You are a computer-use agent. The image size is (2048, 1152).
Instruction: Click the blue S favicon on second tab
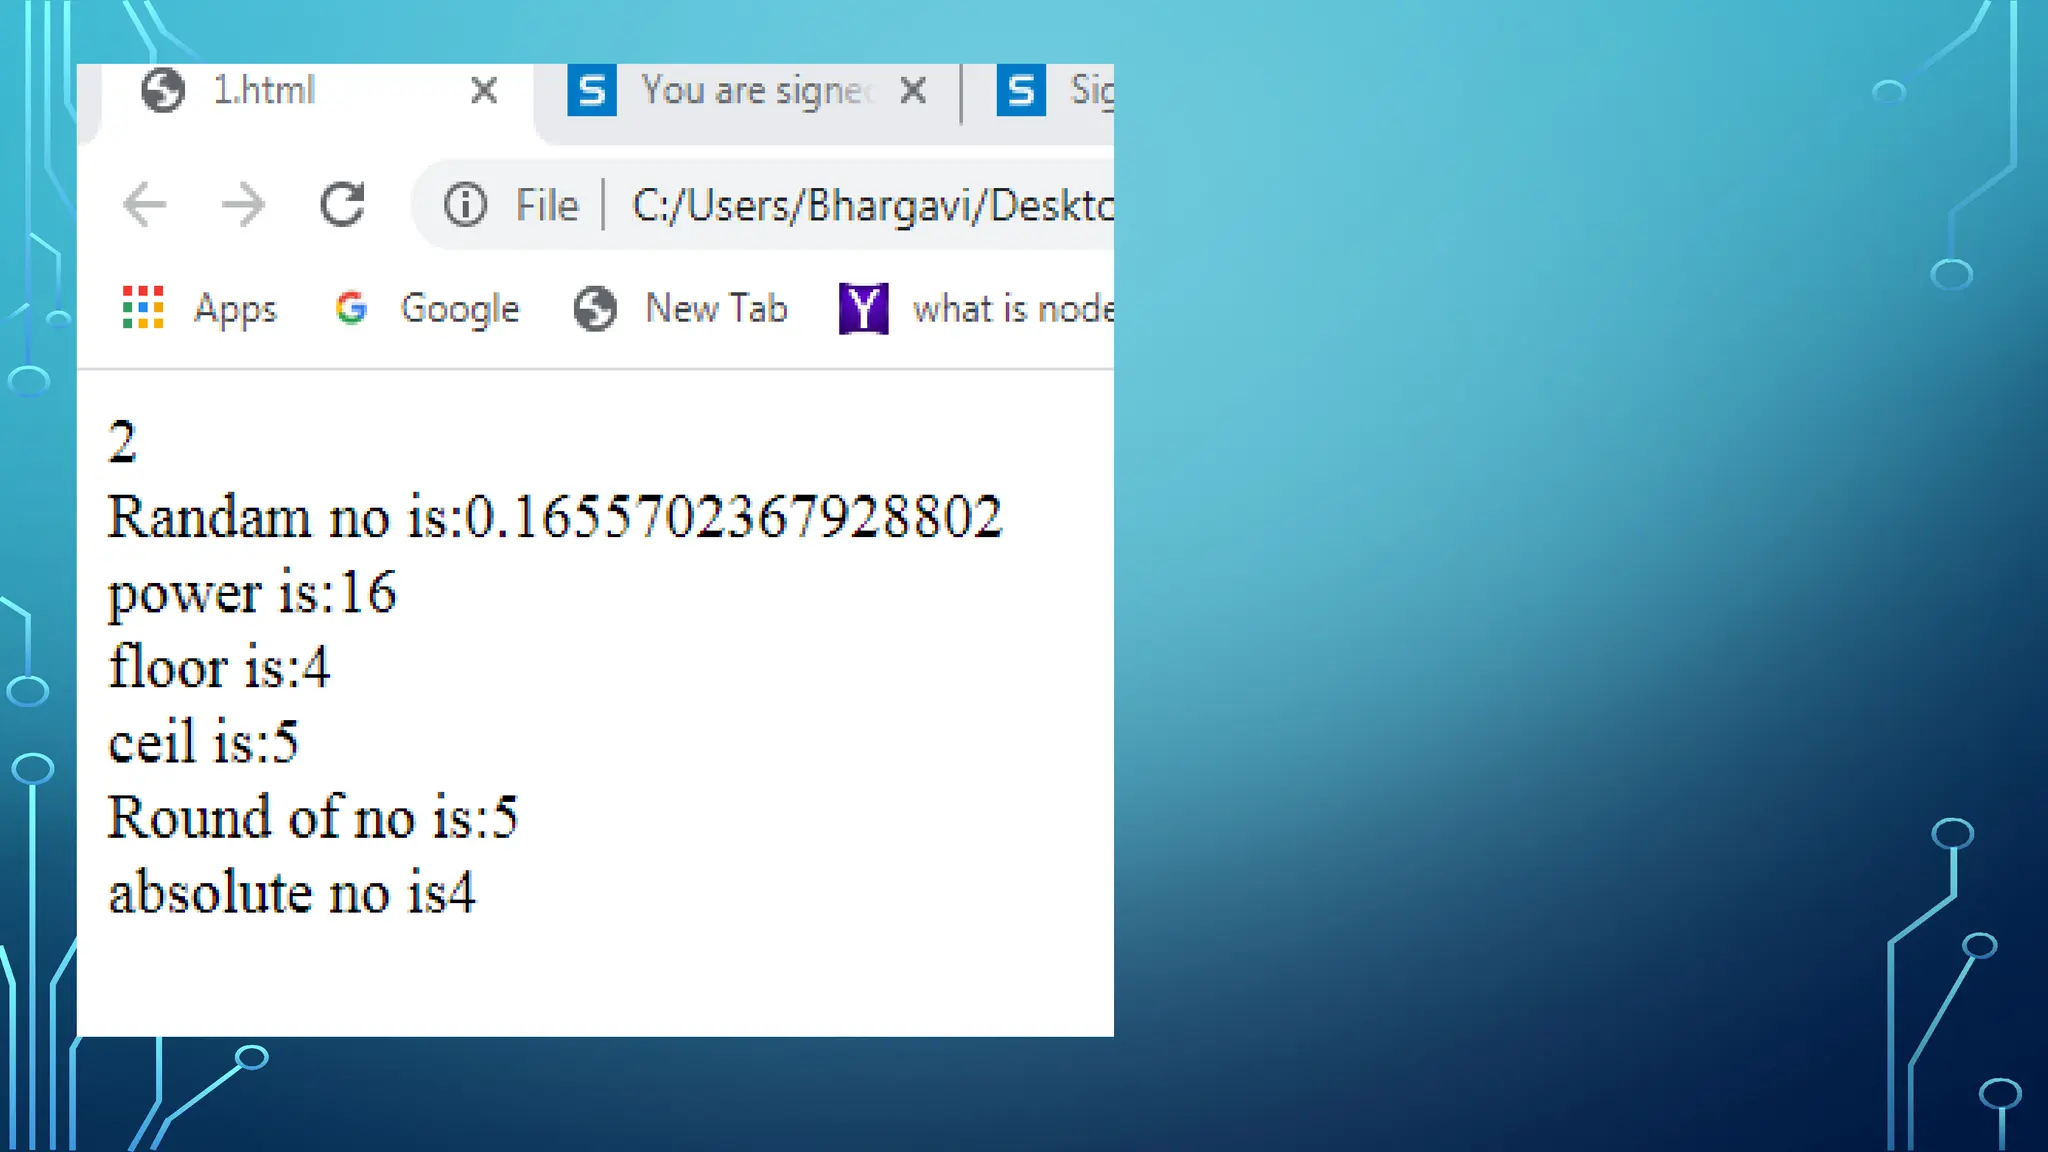[592, 91]
